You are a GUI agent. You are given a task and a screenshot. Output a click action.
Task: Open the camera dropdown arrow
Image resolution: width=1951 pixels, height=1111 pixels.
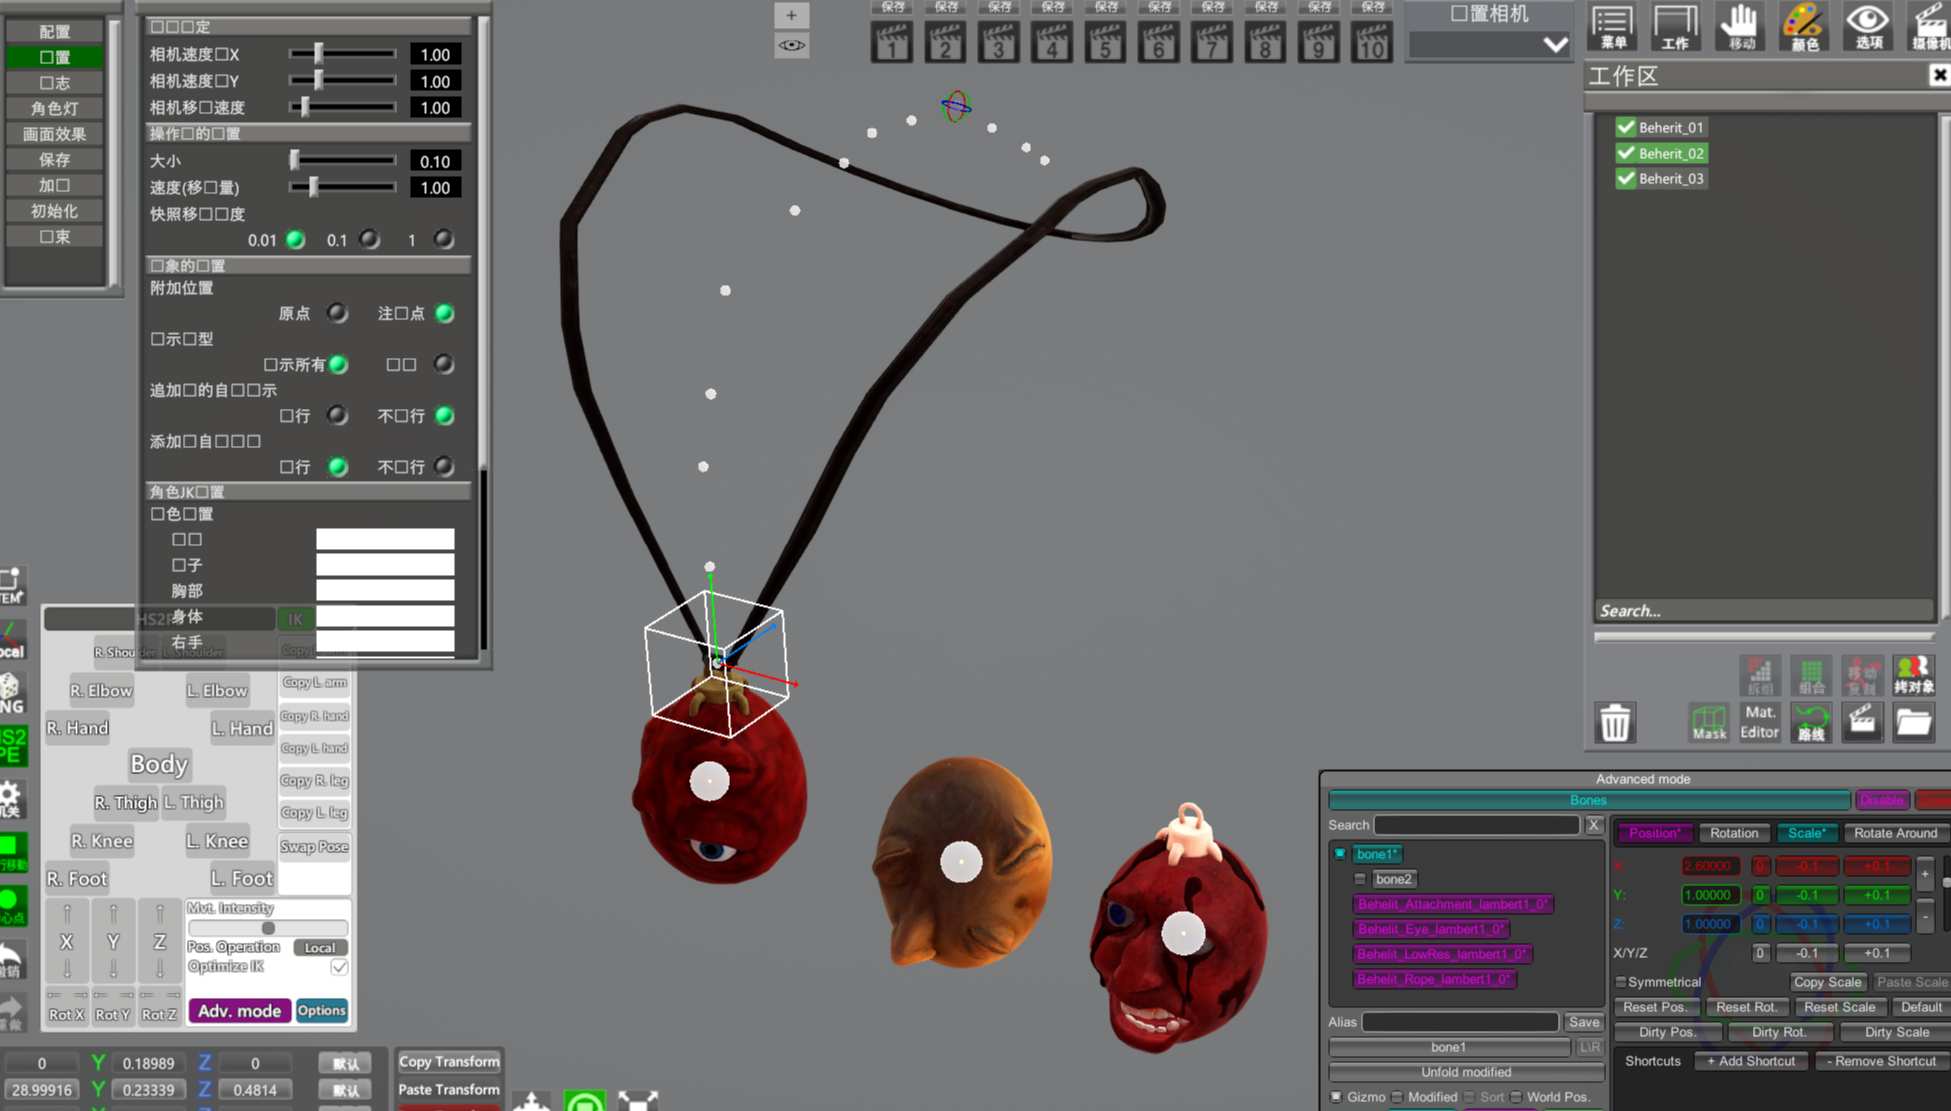[1555, 44]
